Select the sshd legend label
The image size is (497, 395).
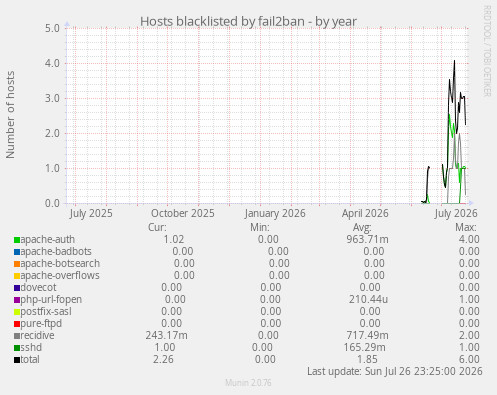(x=31, y=347)
